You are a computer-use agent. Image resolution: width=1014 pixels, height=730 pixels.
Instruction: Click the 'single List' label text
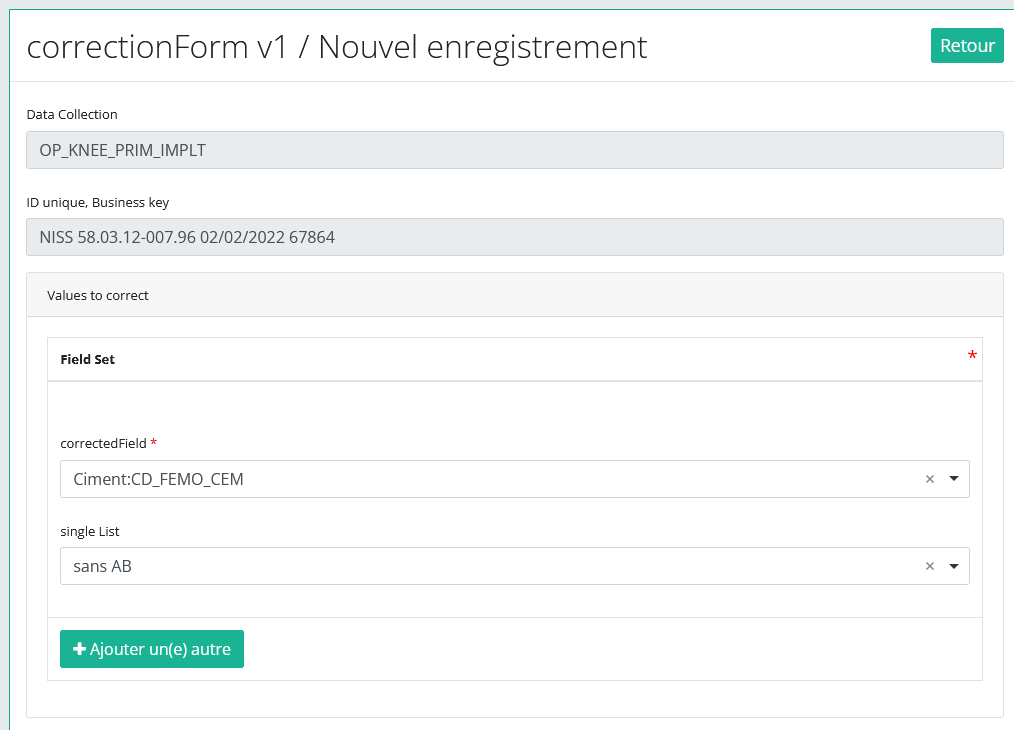[90, 531]
